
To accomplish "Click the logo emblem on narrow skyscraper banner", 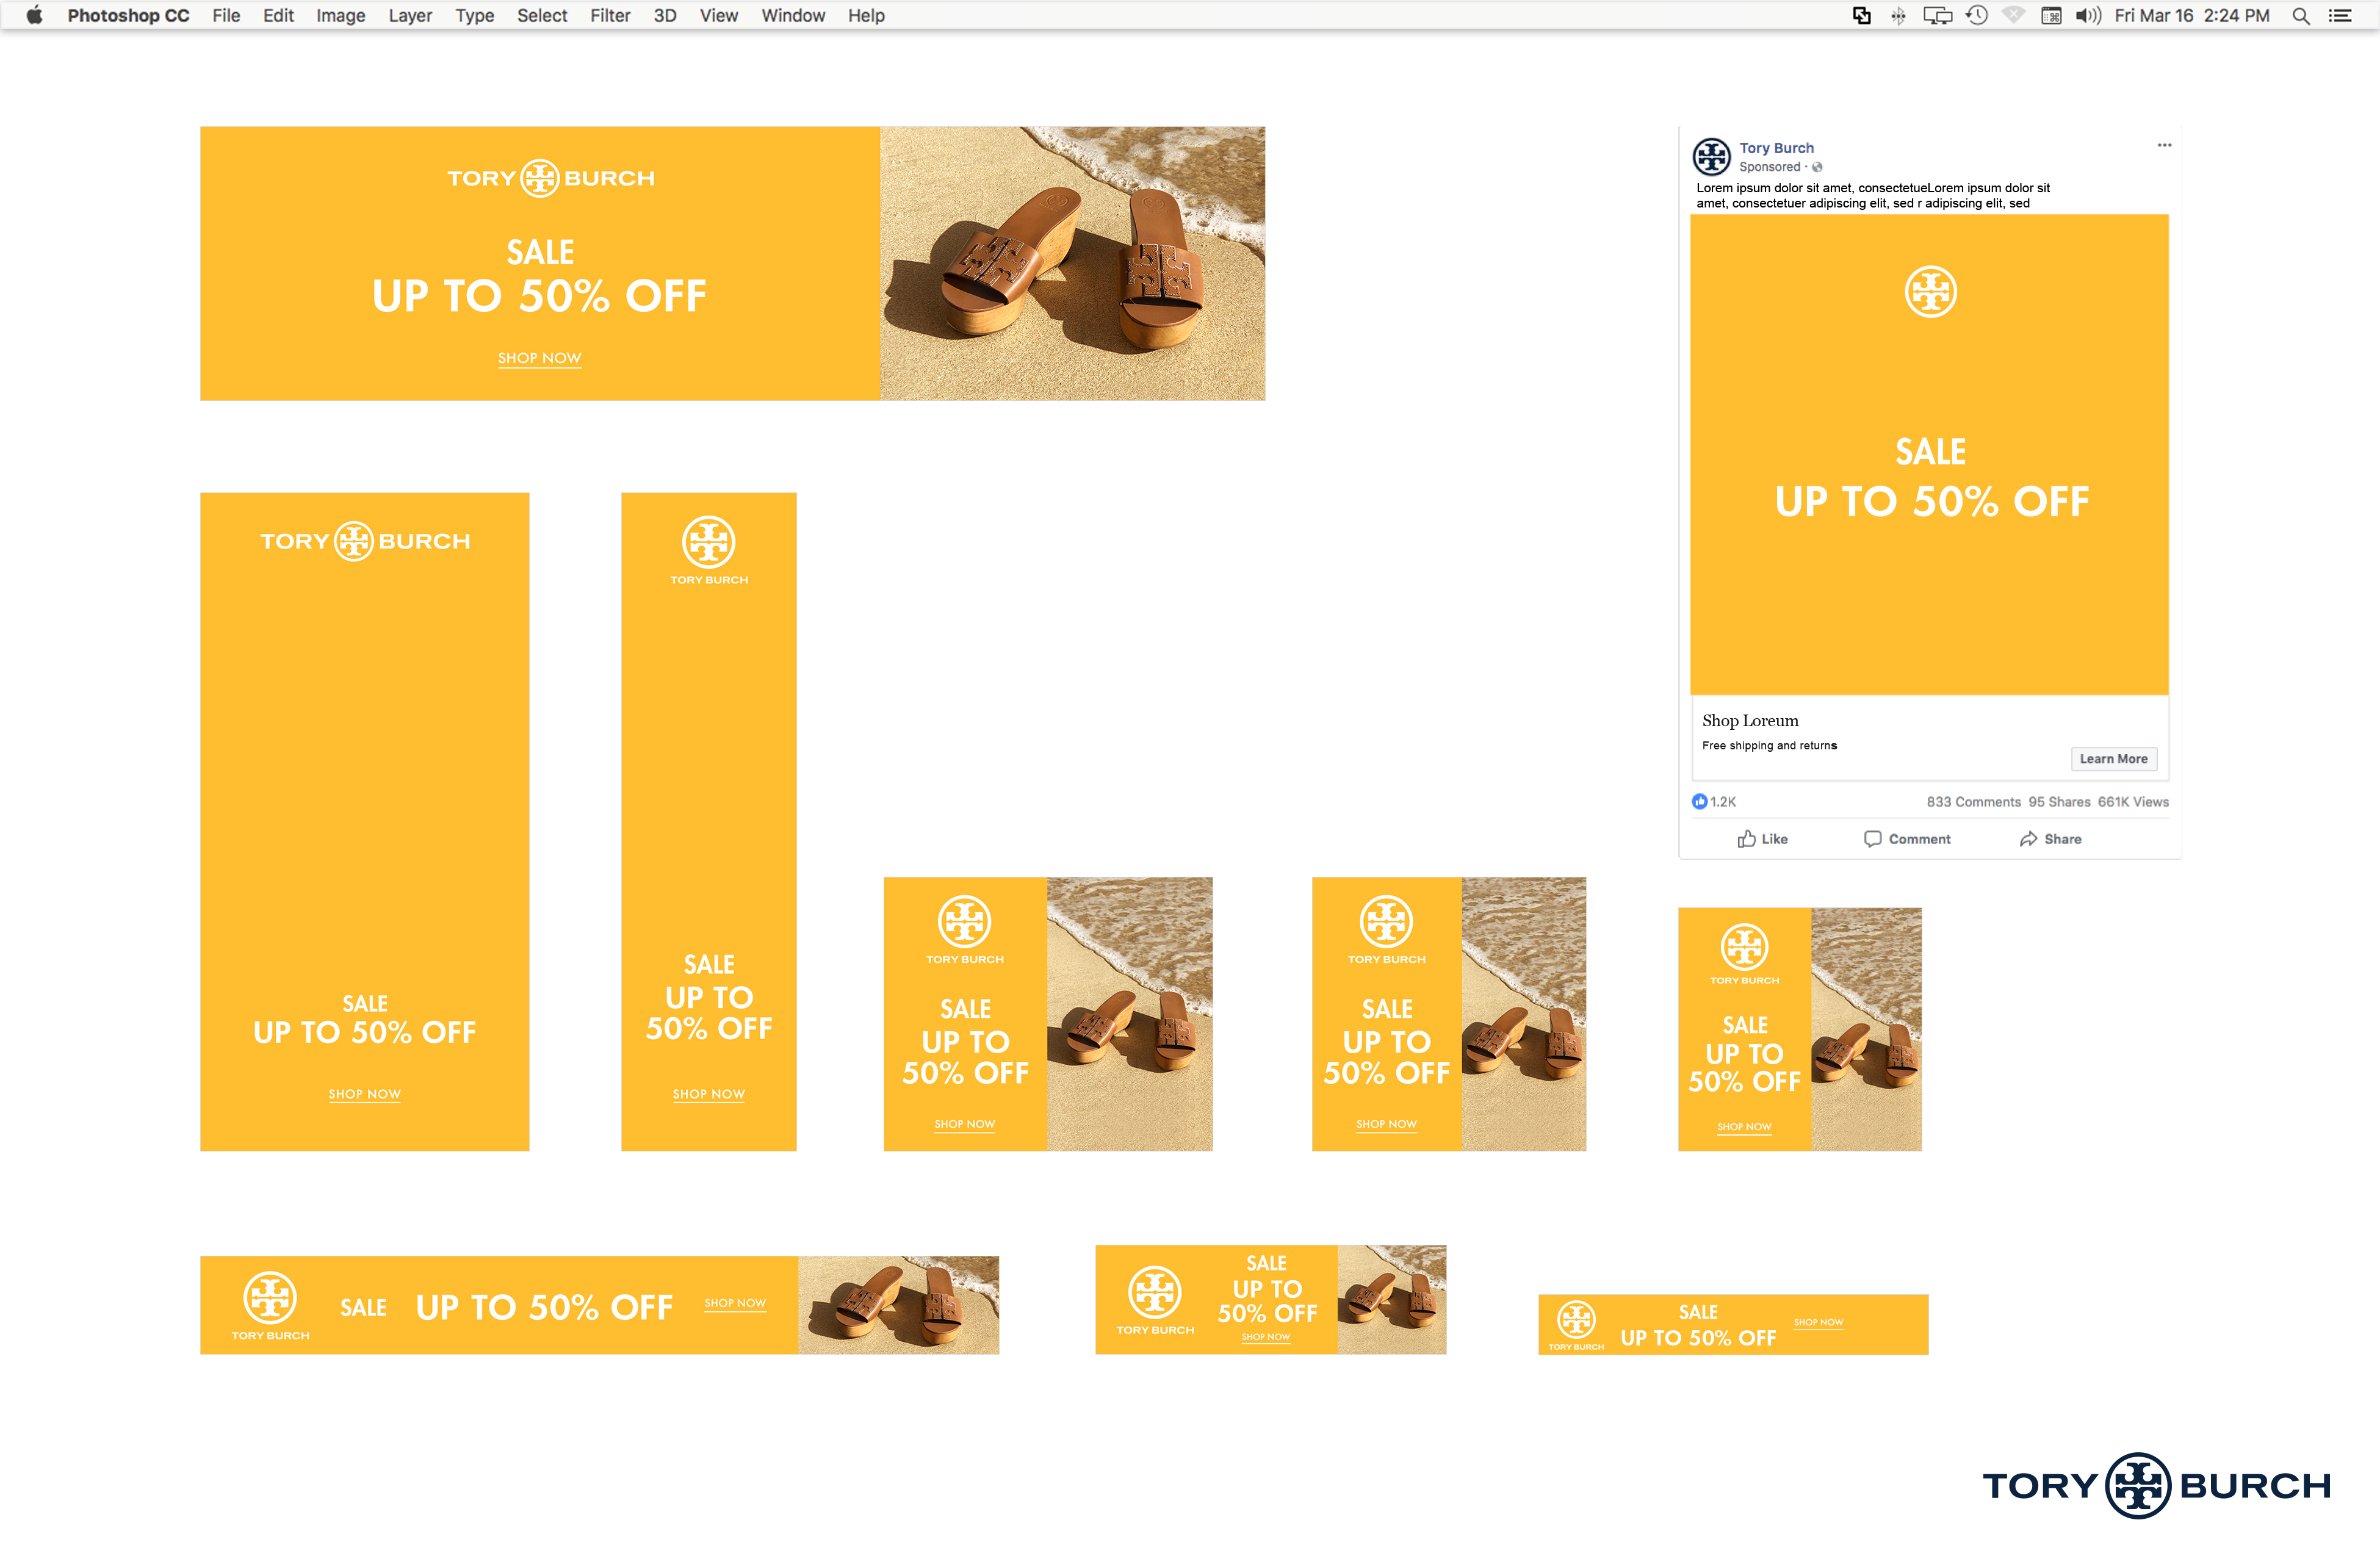I will (x=708, y=542).
